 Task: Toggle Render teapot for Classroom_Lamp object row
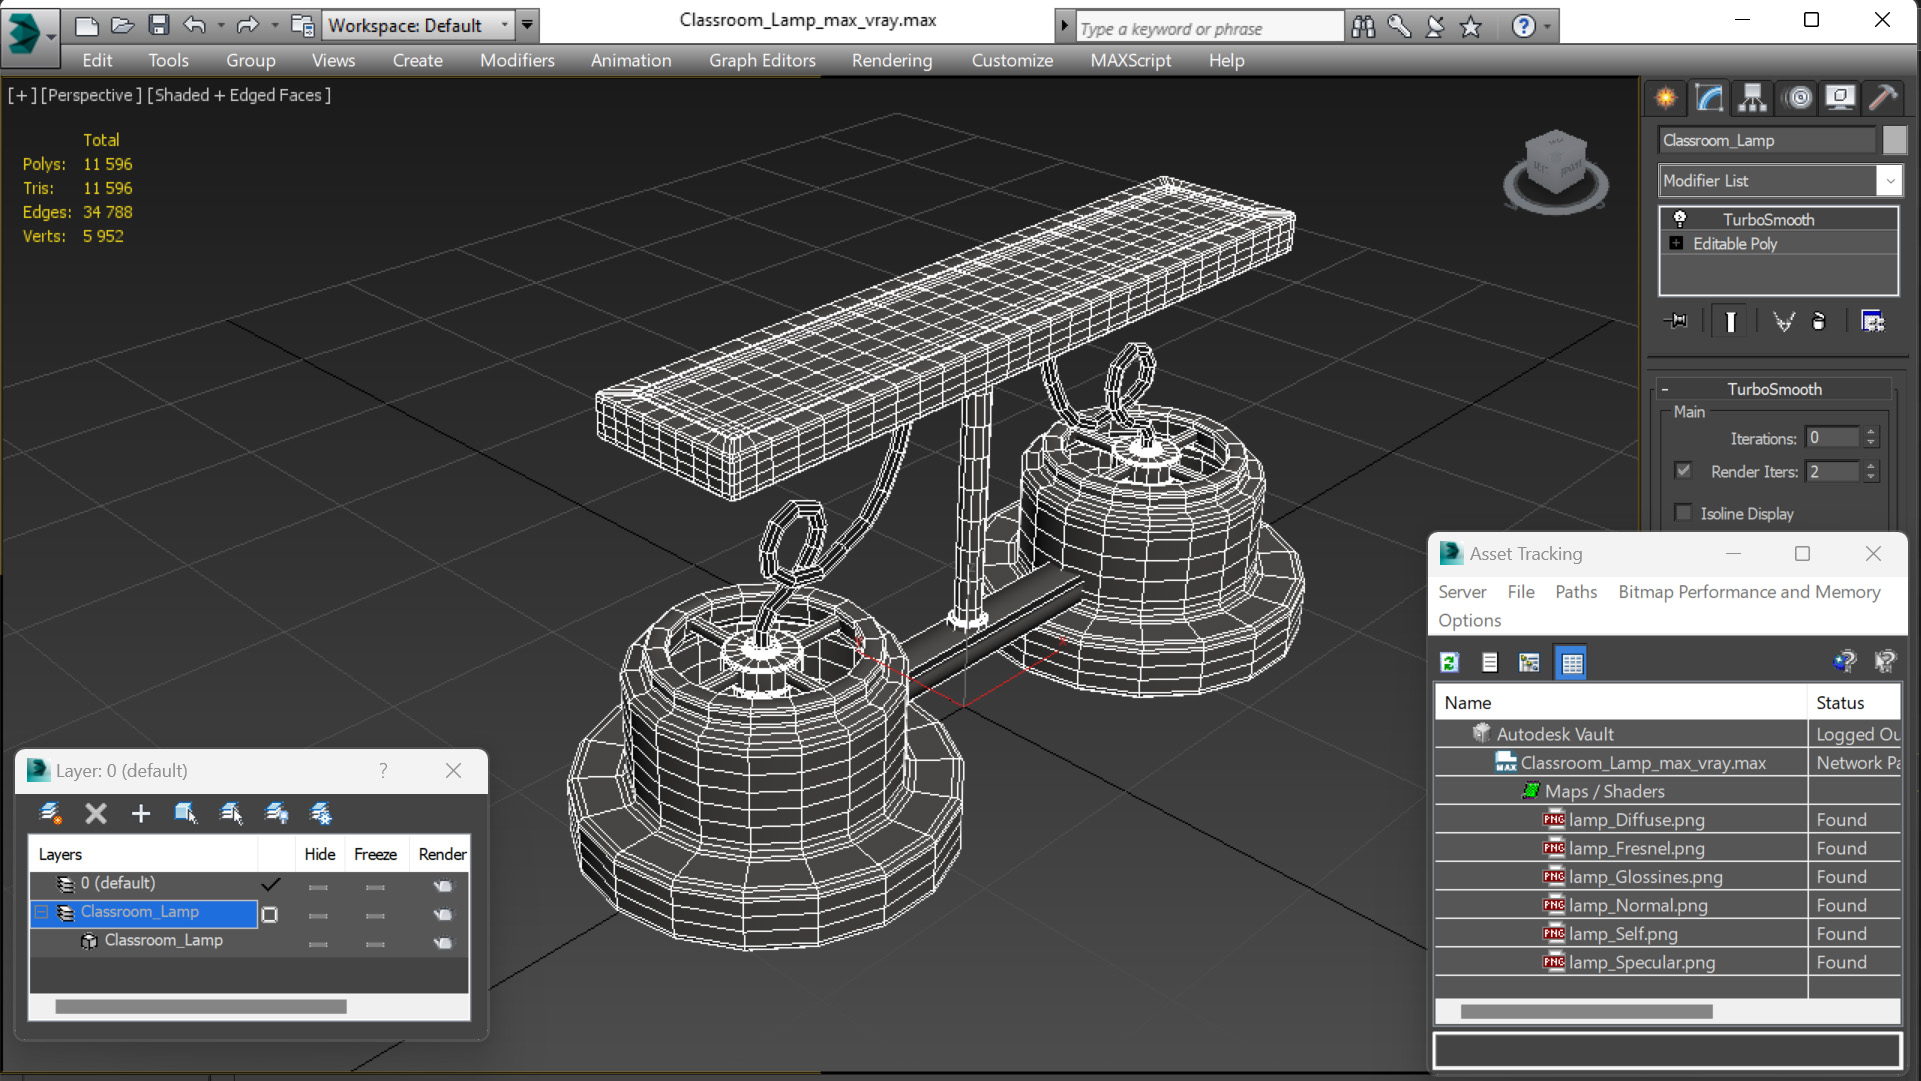point(443,943)
